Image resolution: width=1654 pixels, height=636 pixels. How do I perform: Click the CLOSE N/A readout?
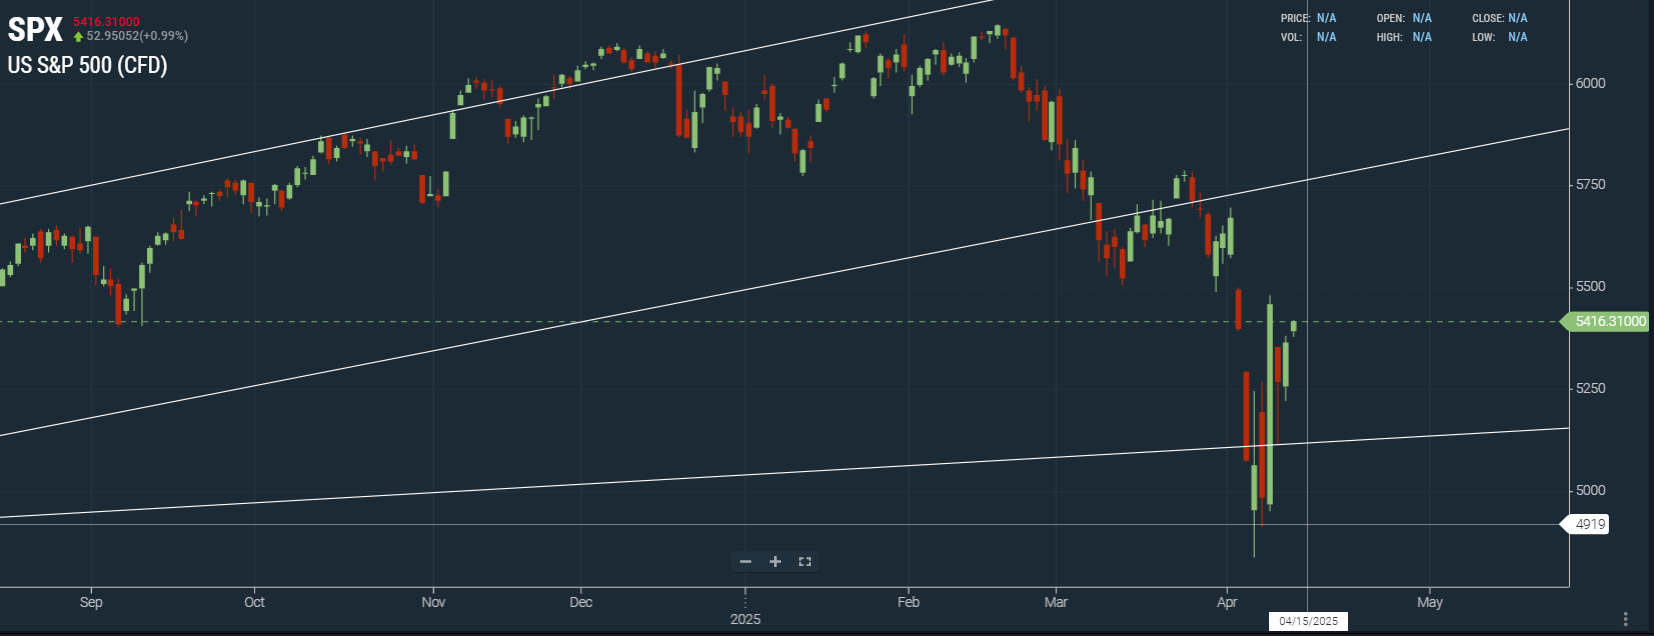(x=1500, y=18)
